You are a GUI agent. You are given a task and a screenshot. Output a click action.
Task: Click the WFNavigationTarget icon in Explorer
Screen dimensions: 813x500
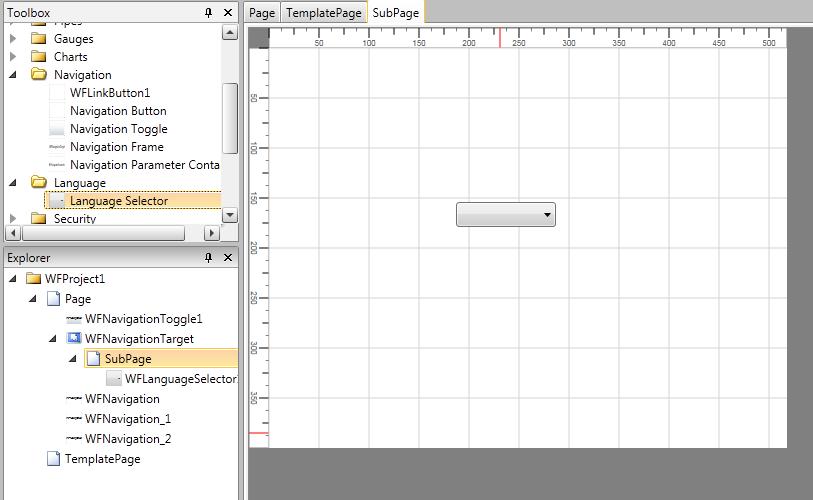74,339
